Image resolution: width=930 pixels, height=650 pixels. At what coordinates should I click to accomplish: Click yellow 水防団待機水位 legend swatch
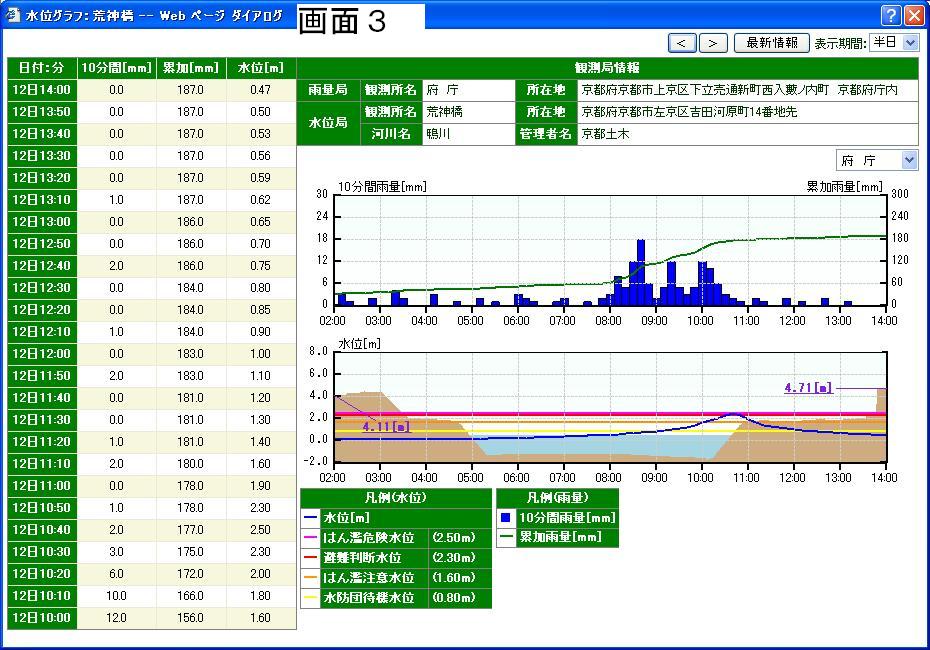[x=310, y=598]
